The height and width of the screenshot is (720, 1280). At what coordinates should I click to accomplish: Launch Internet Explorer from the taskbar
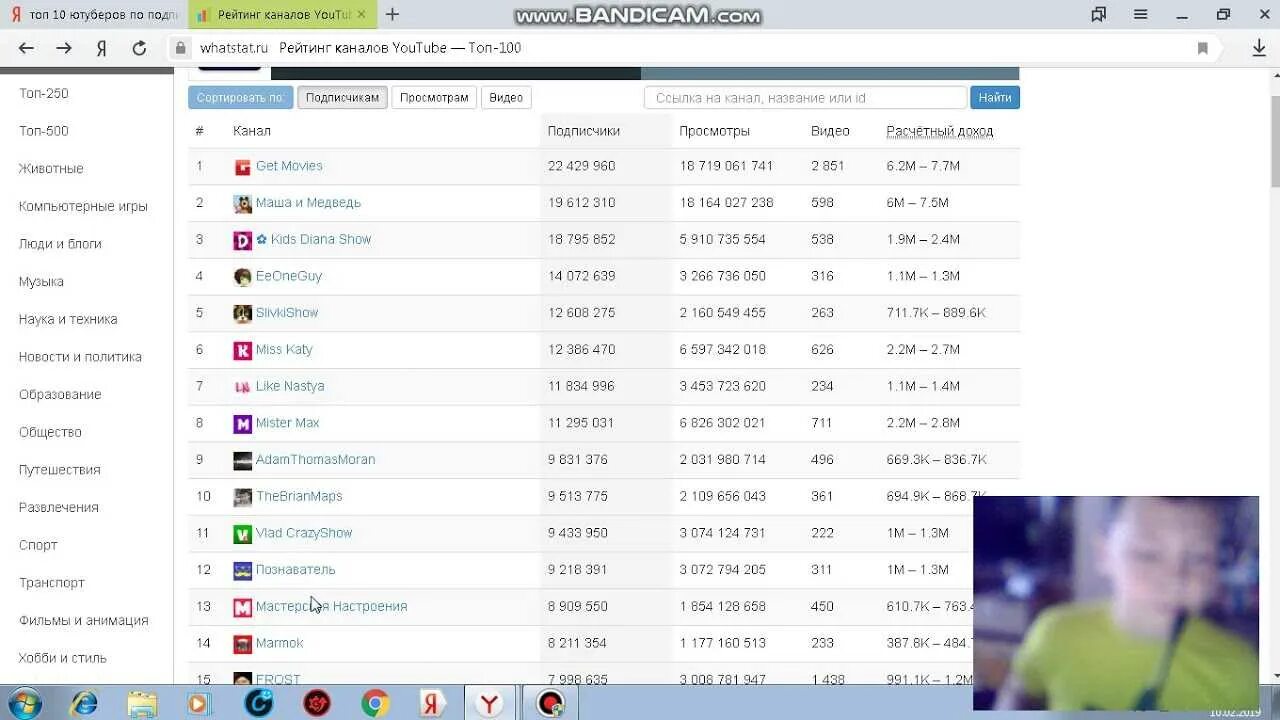(84, 703)
